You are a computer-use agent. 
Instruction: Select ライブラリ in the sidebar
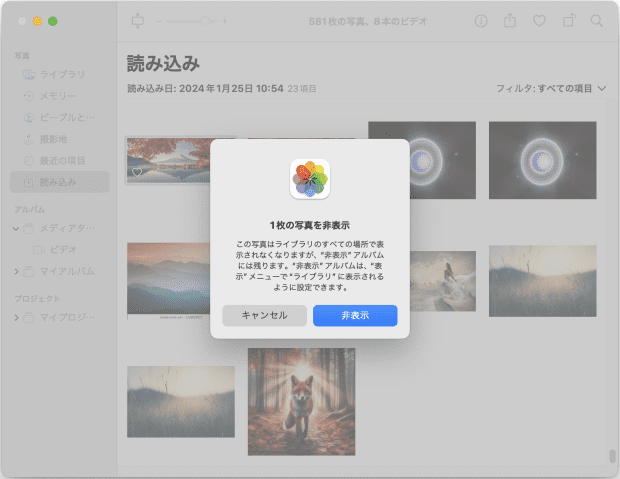pyautogui.click(x=60, y=74)
